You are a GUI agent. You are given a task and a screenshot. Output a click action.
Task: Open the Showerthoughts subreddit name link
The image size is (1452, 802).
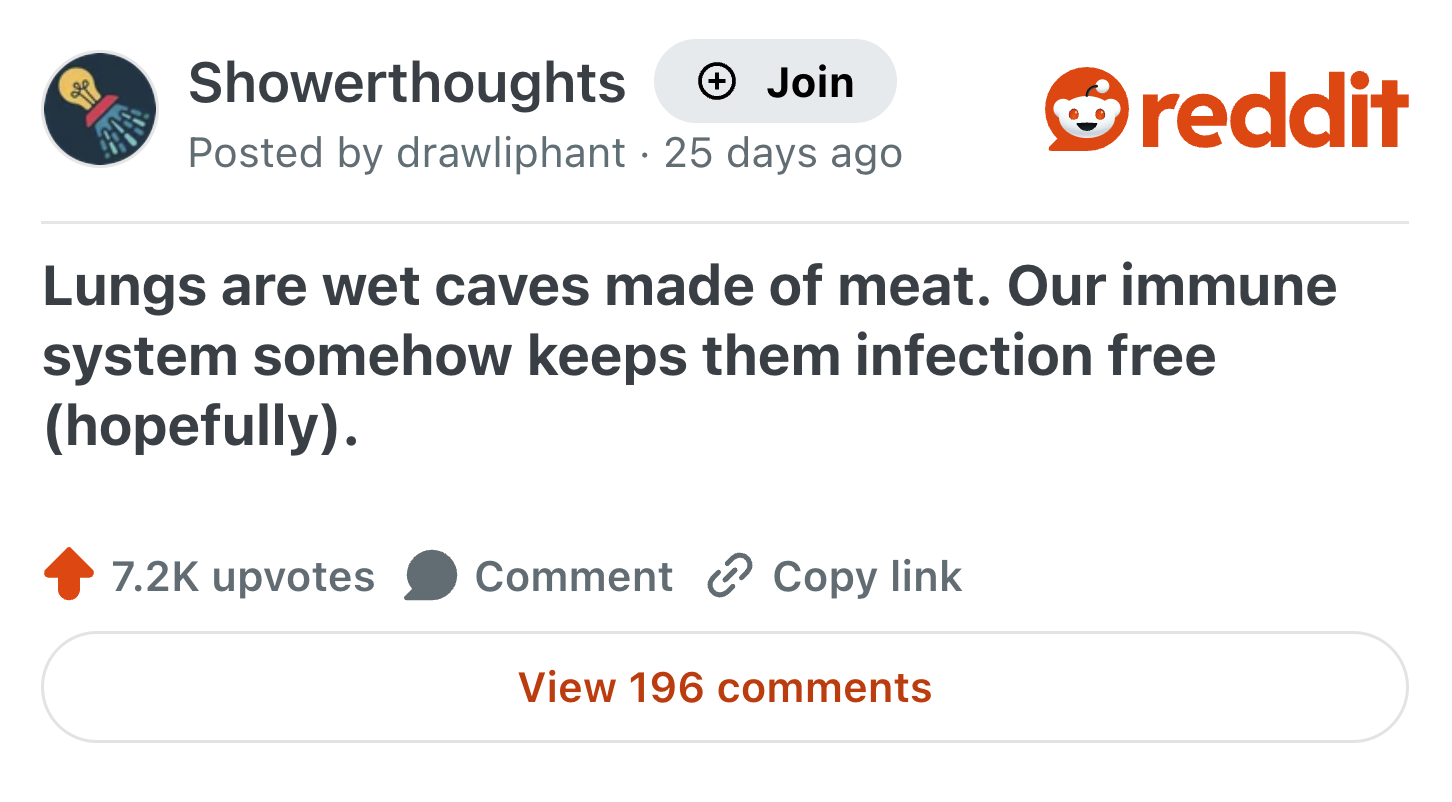407,83
